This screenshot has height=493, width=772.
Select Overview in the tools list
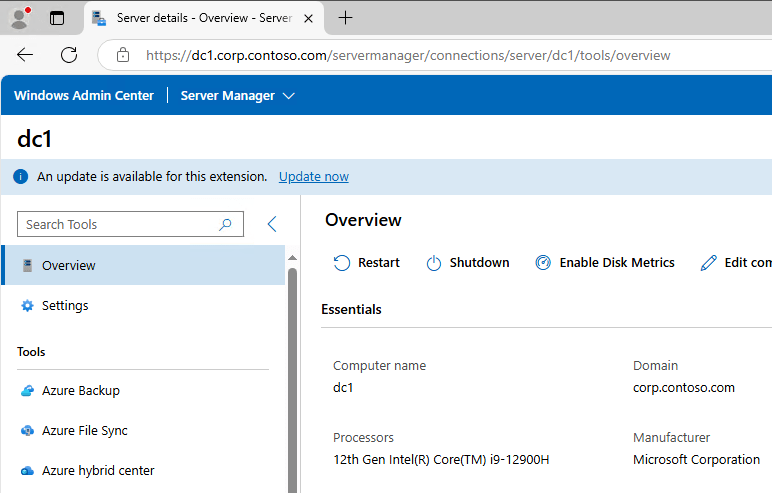coord(68,266)
